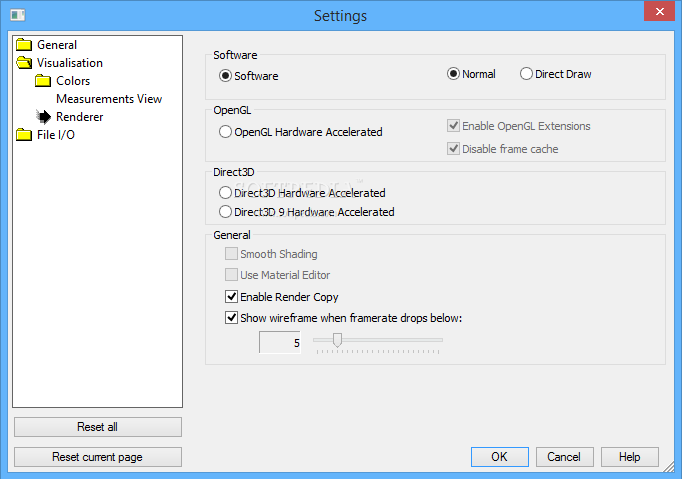The width and height of the screenshot is (682, 479).
Task: Click the File I/O folder icon
Action: pyautogui.click(x=24, y=135)
